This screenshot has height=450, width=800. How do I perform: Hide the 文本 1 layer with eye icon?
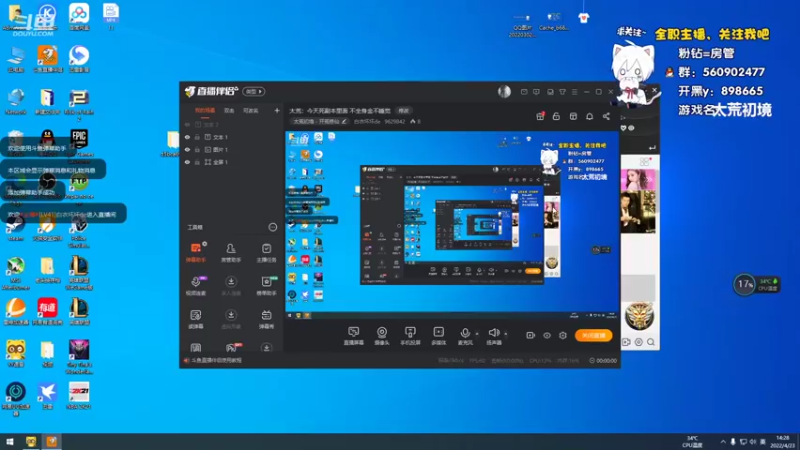point(187,137)
